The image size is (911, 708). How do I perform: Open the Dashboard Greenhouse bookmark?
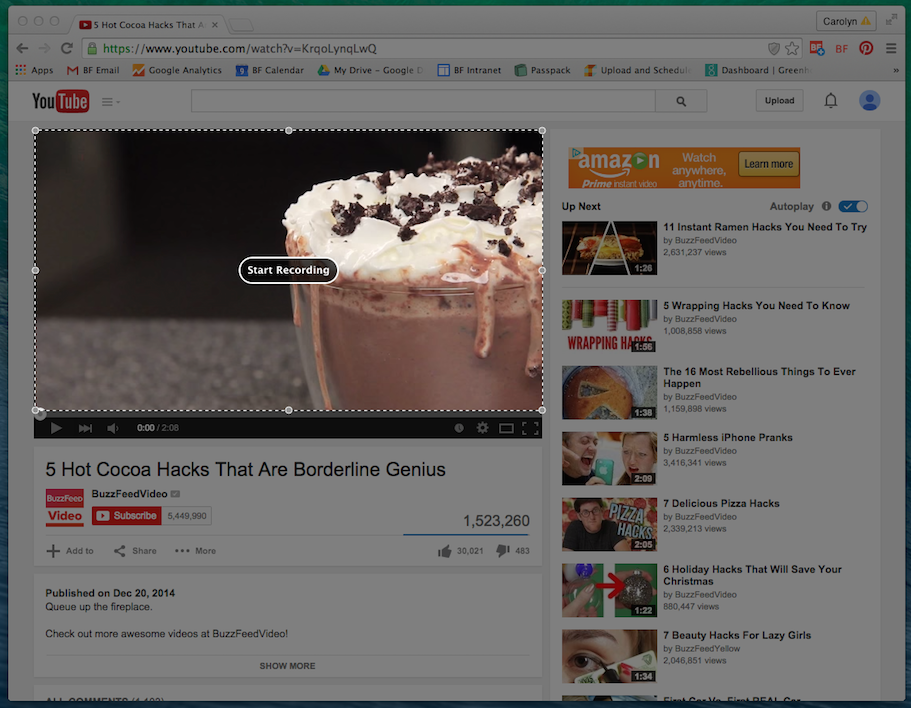[x=757, y=70]
